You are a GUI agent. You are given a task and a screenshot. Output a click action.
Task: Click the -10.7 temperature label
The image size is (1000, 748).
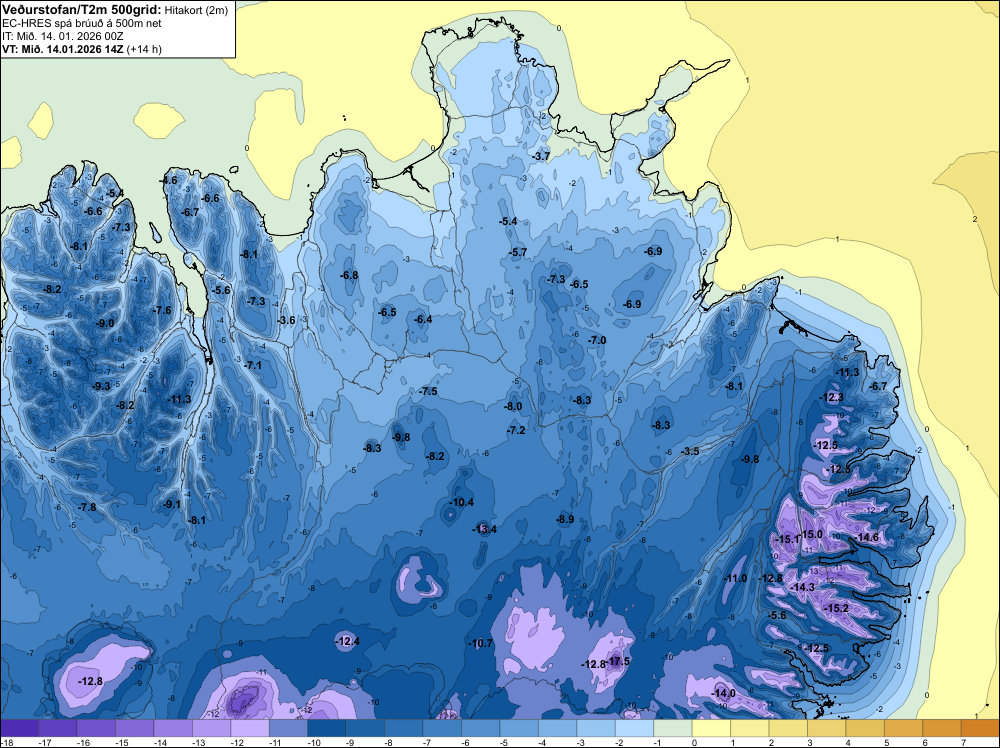(x=480, y=643)
